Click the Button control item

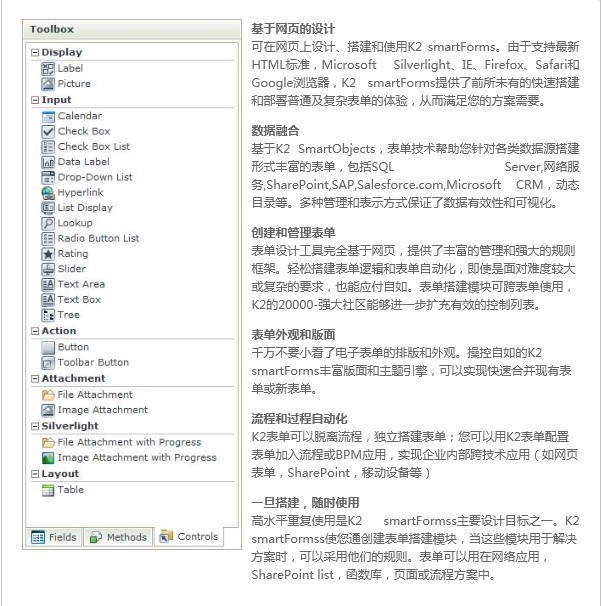pos(73,347)
